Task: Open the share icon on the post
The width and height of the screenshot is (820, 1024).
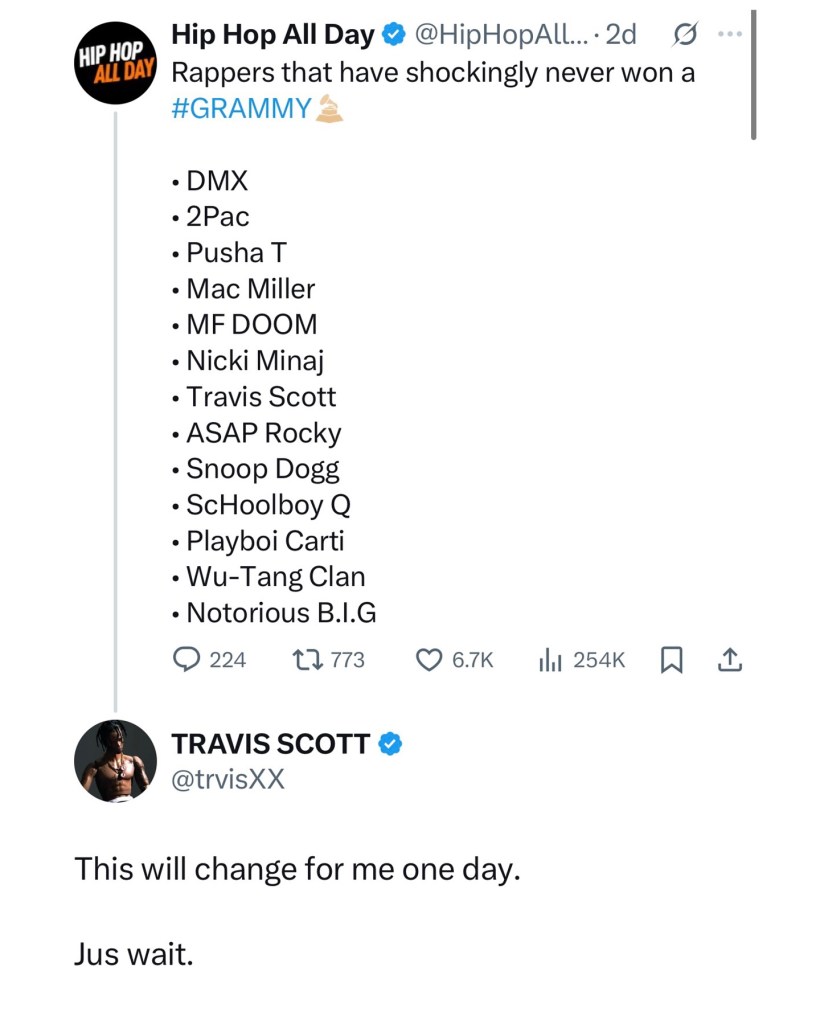Action: pos(730,659)
